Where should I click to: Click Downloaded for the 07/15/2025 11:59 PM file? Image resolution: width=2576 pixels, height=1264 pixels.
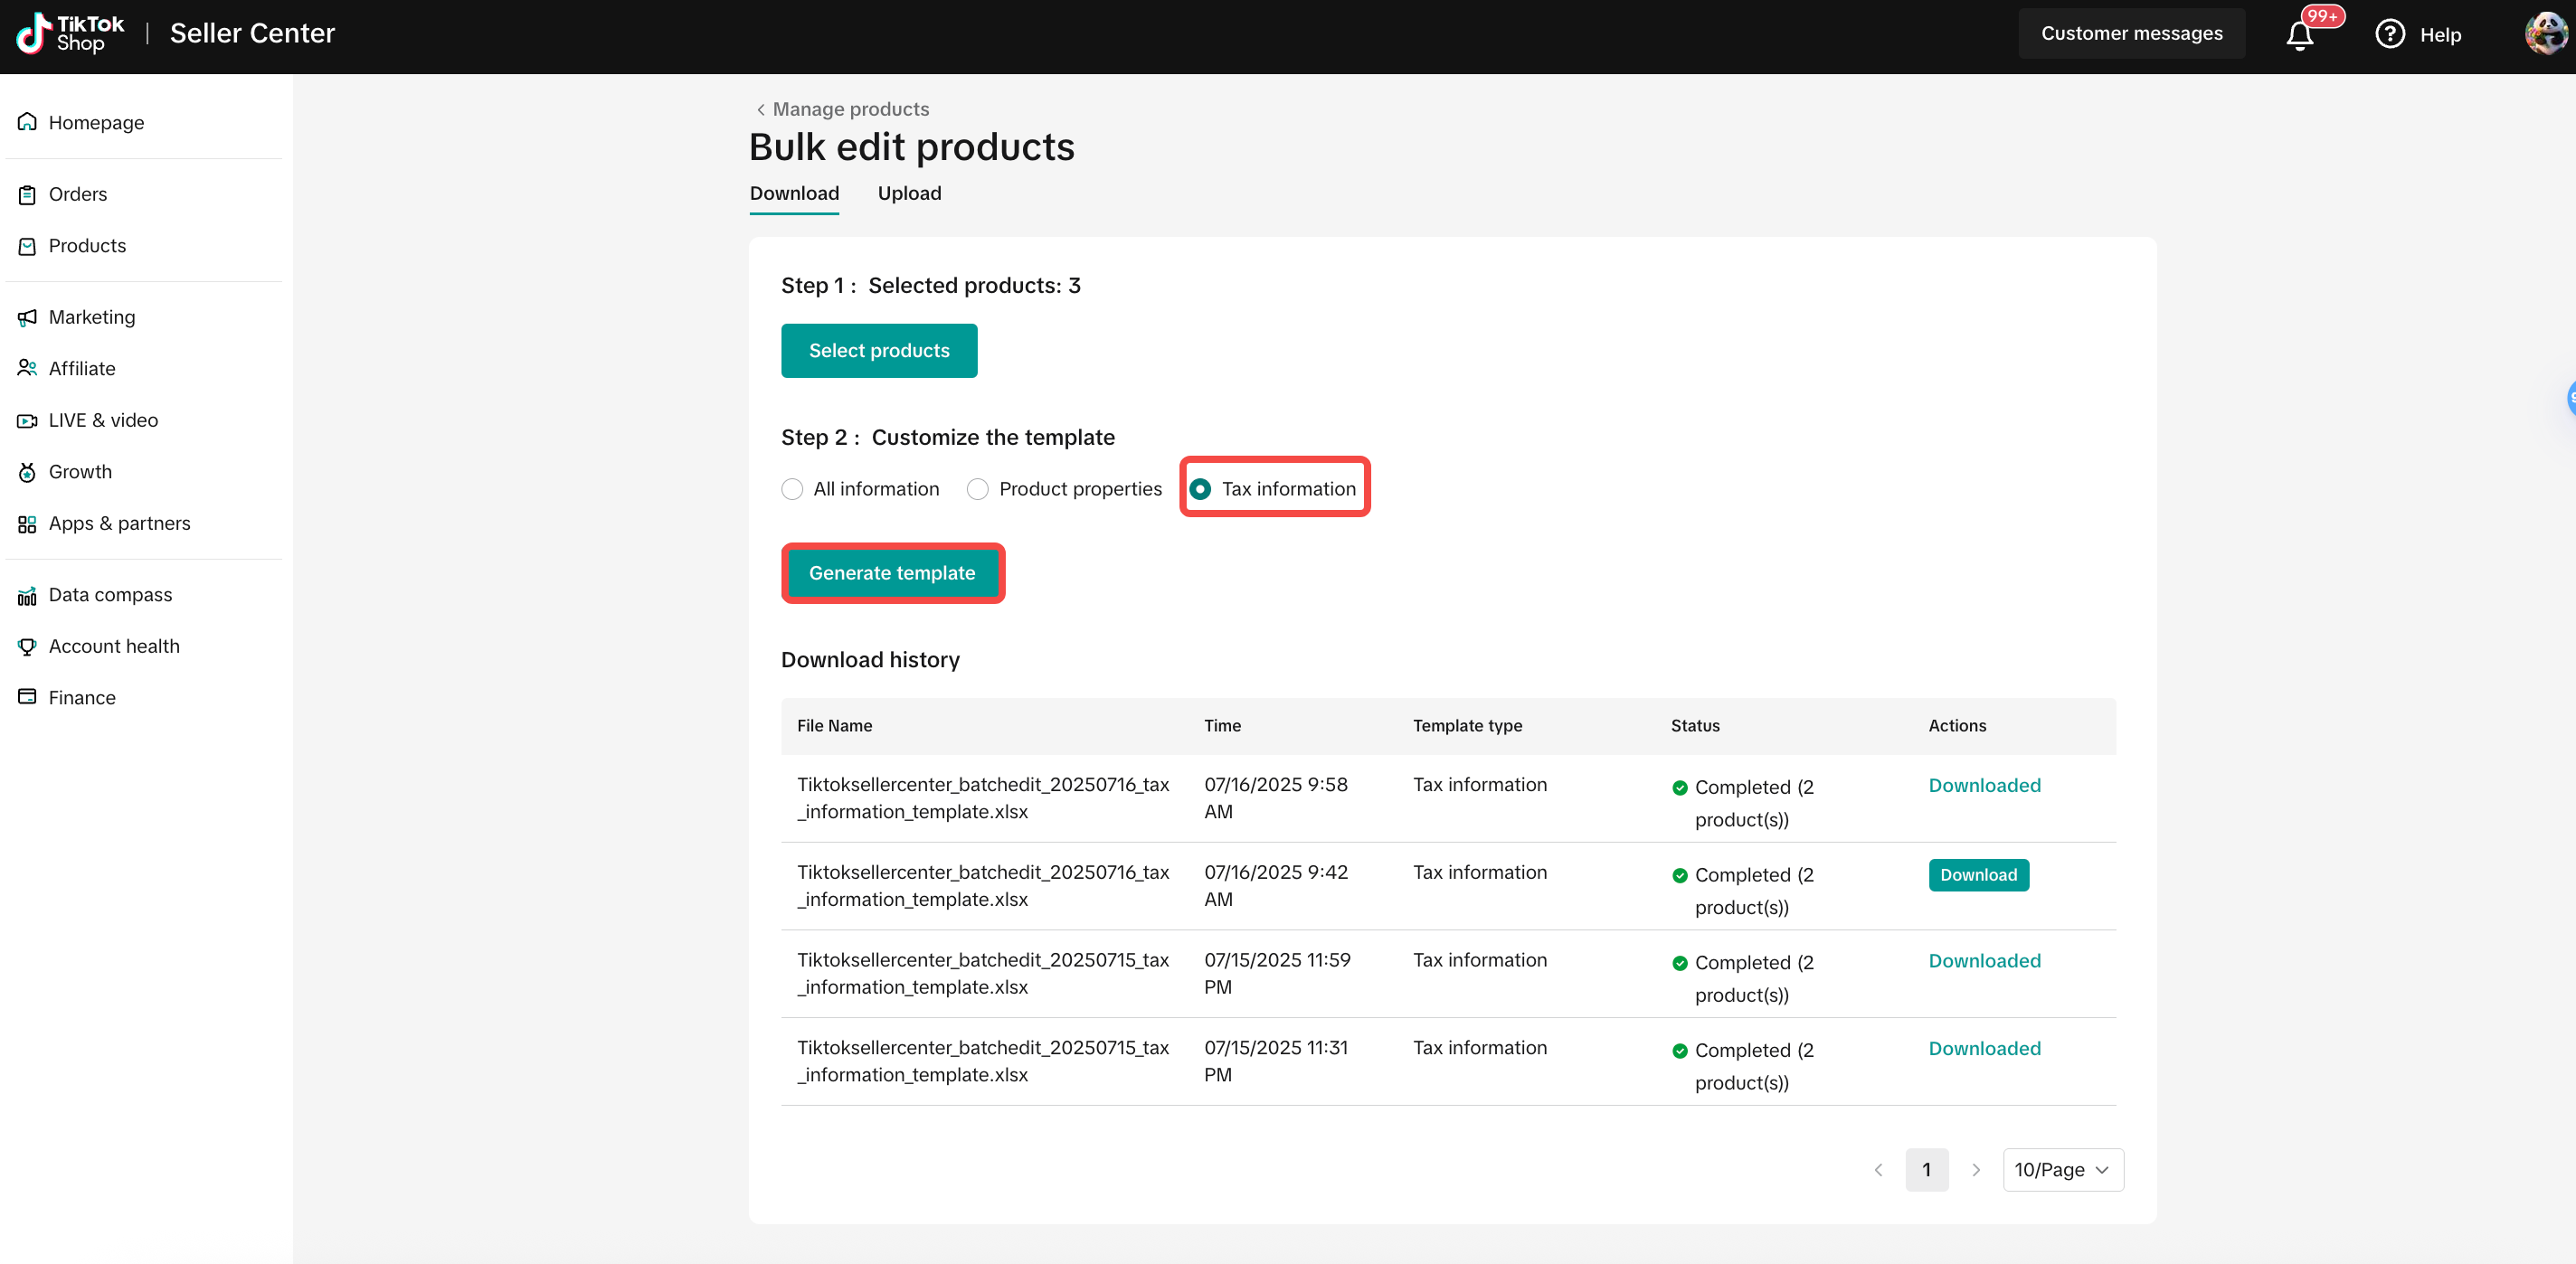pyautogui.click(x=1984, y=960)
